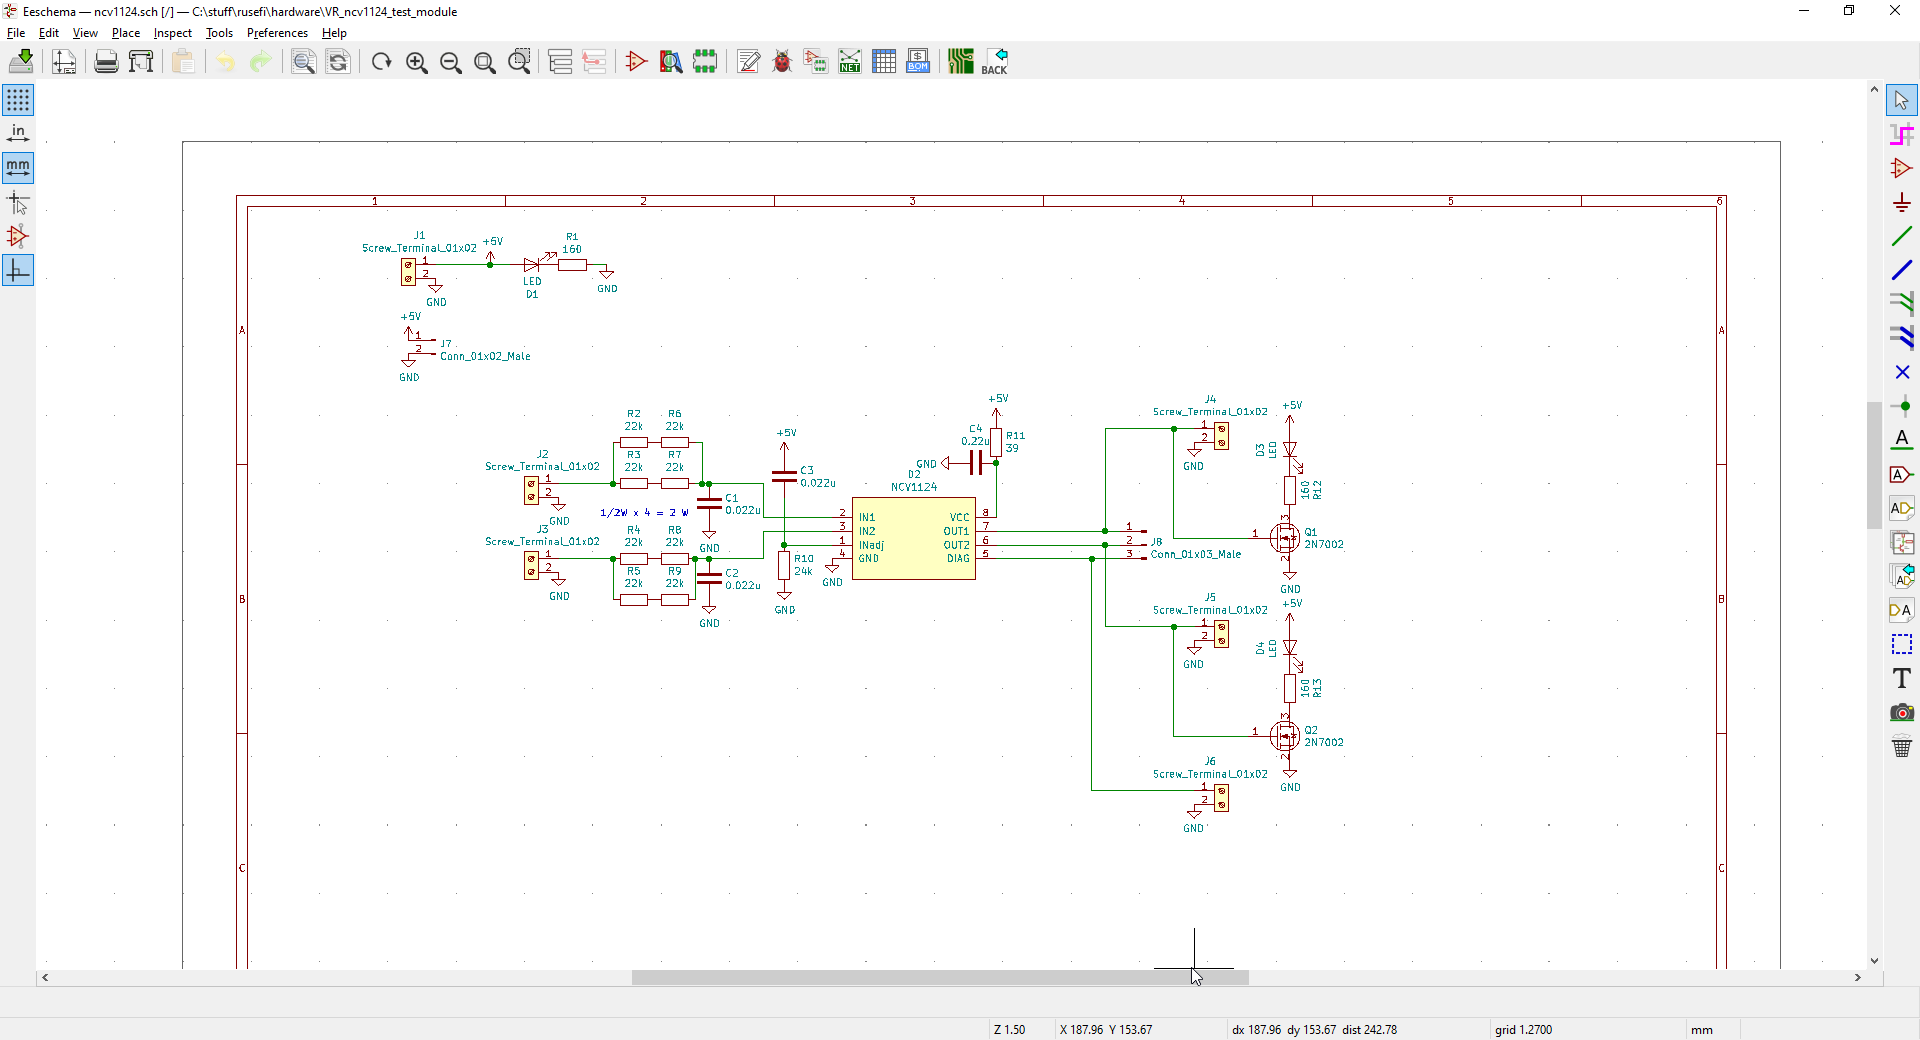Zoom out of the schematic
This screenshot has height=1040, width=1920.
point(451,62)
